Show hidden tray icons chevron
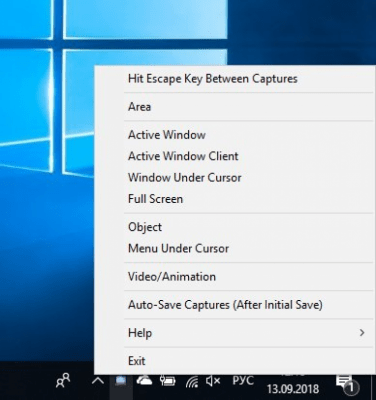The height and width of the screenshot is (400, 376). tap(98, 381)
